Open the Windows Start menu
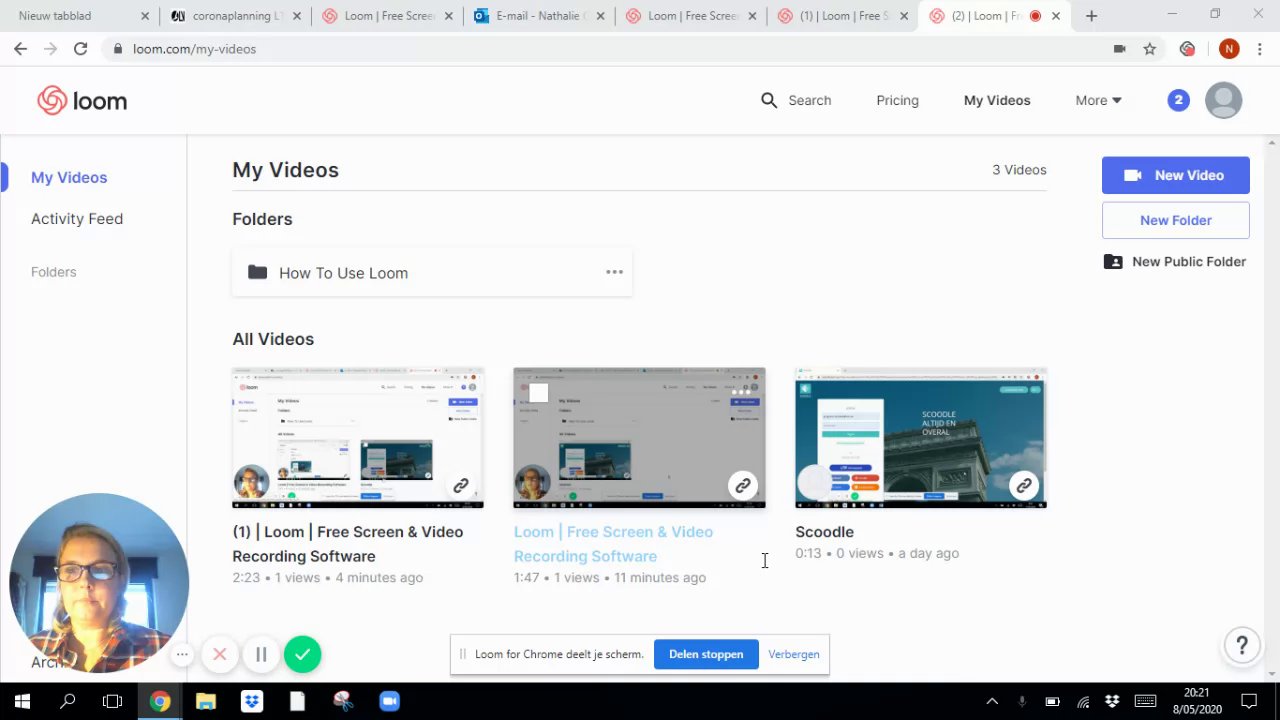 point(22,701)
